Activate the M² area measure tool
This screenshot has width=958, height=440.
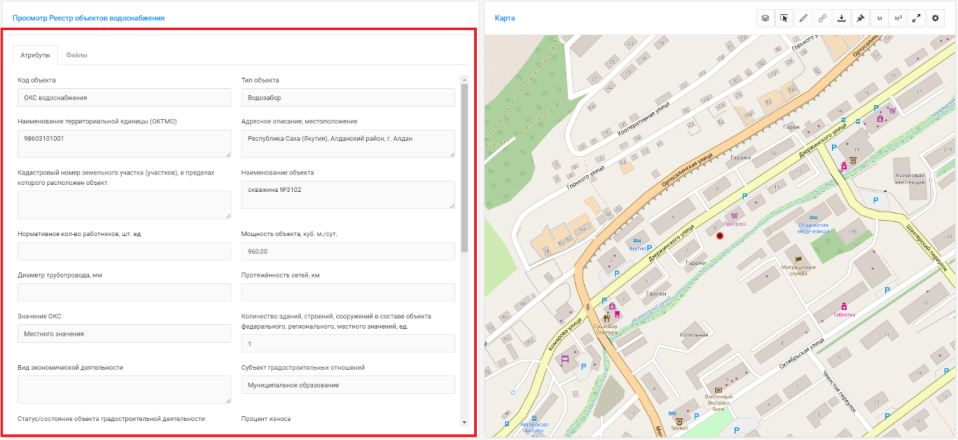click(x=898, y=18)
